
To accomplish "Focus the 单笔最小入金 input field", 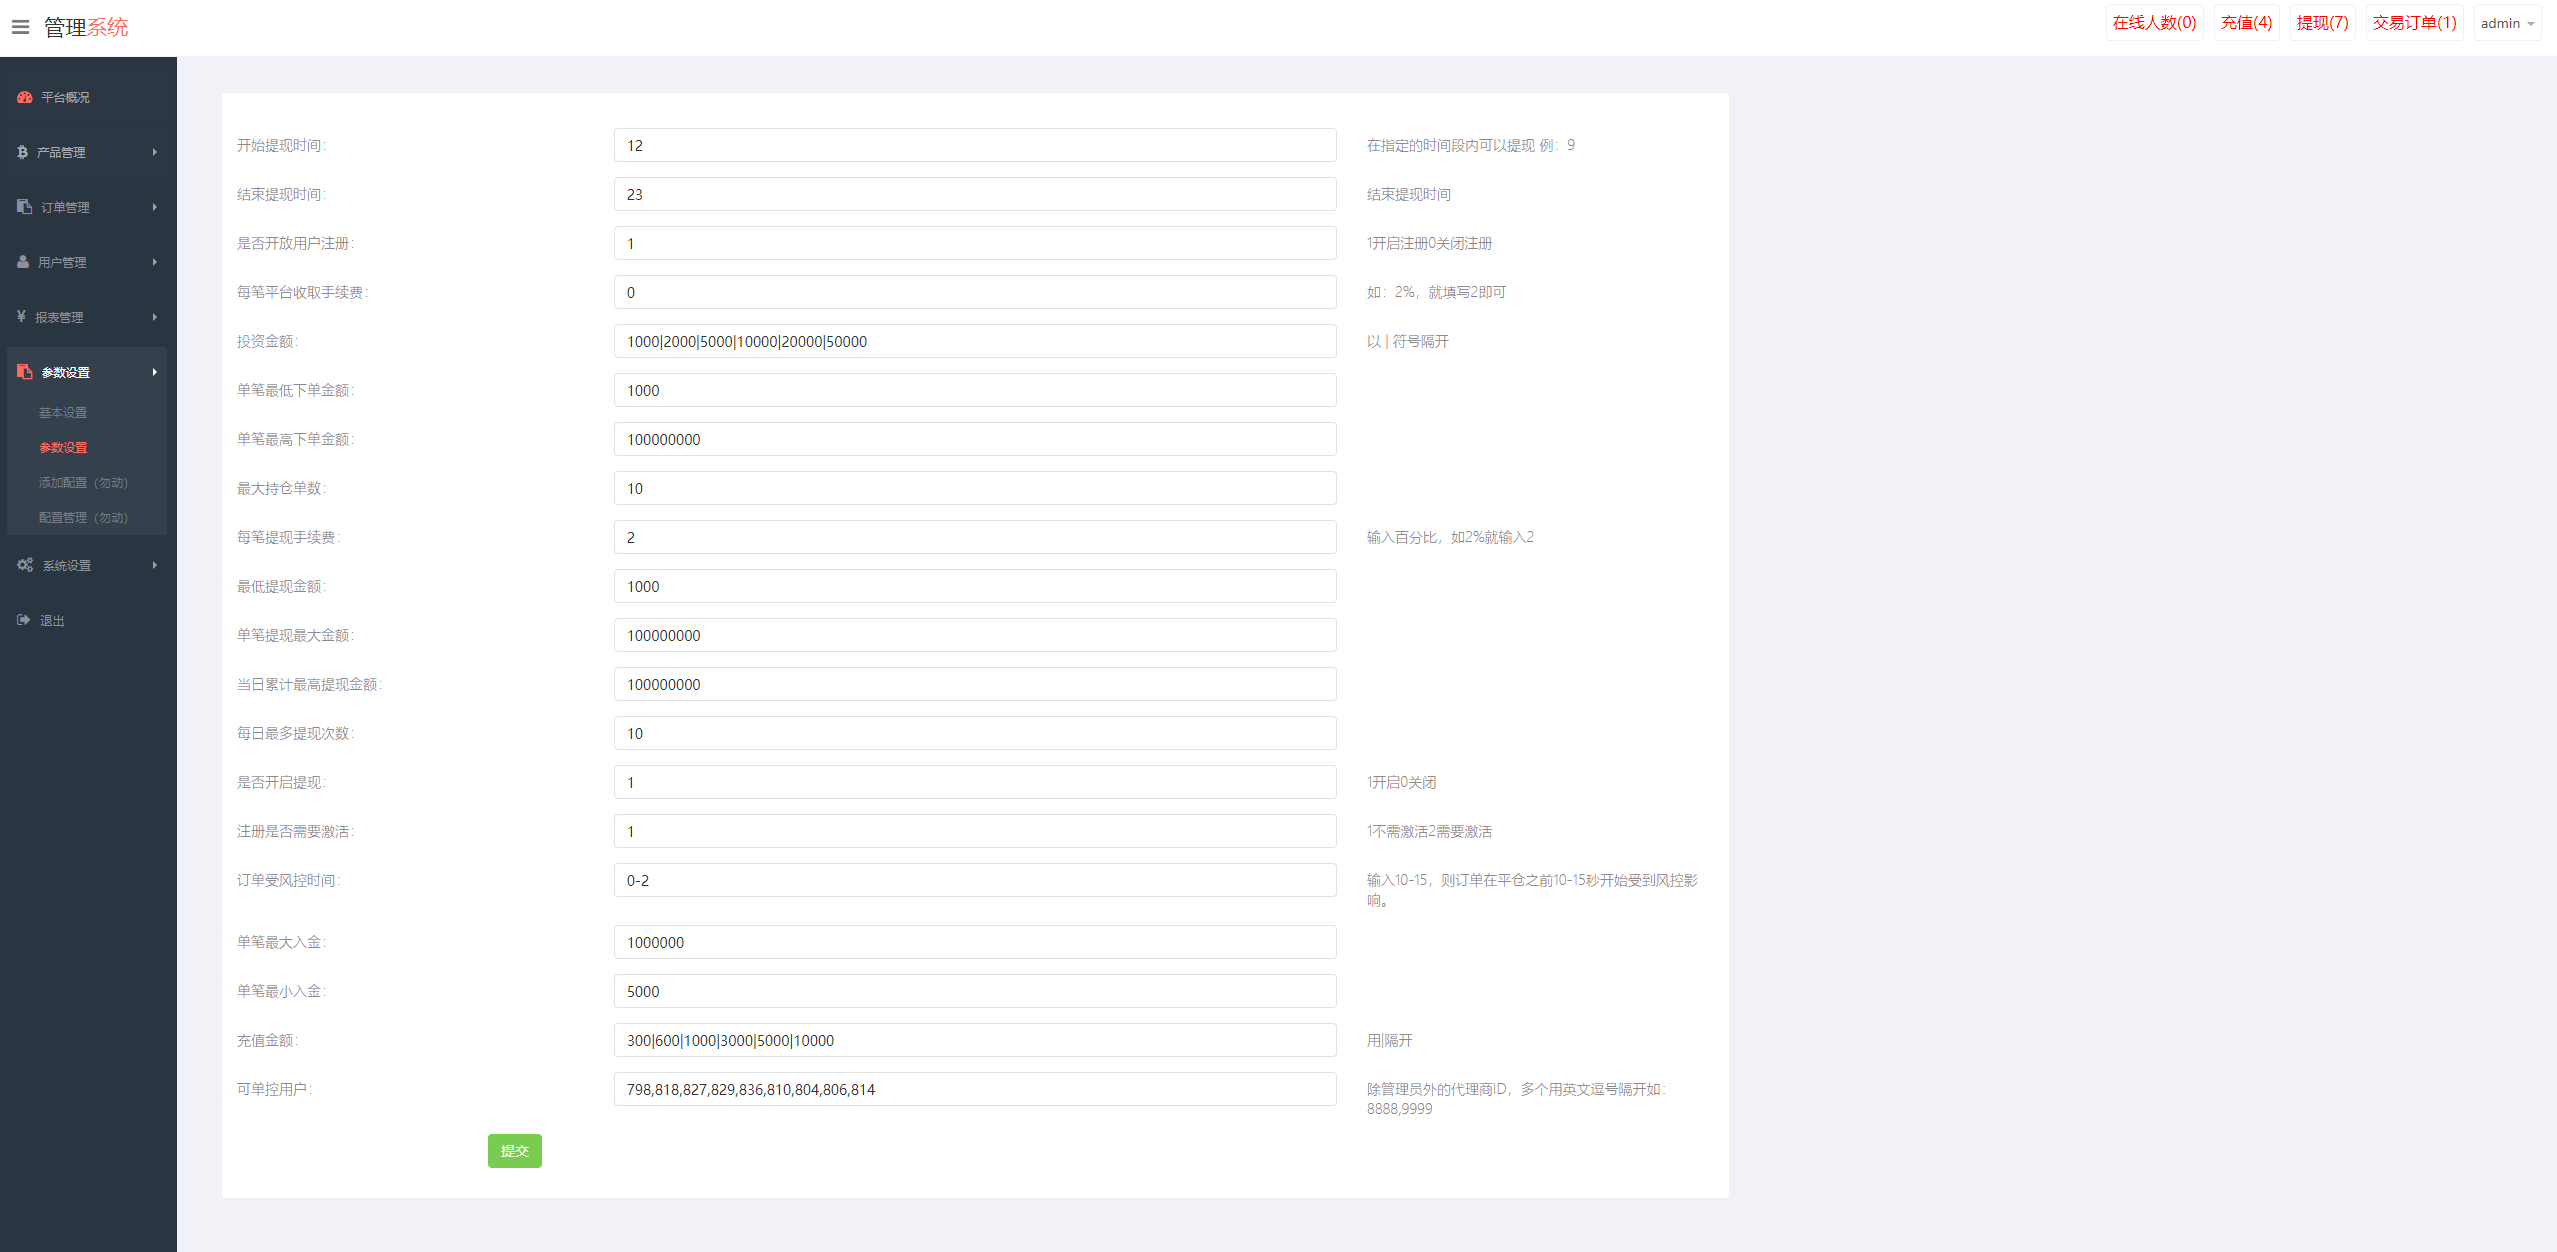I will (975, 991).
